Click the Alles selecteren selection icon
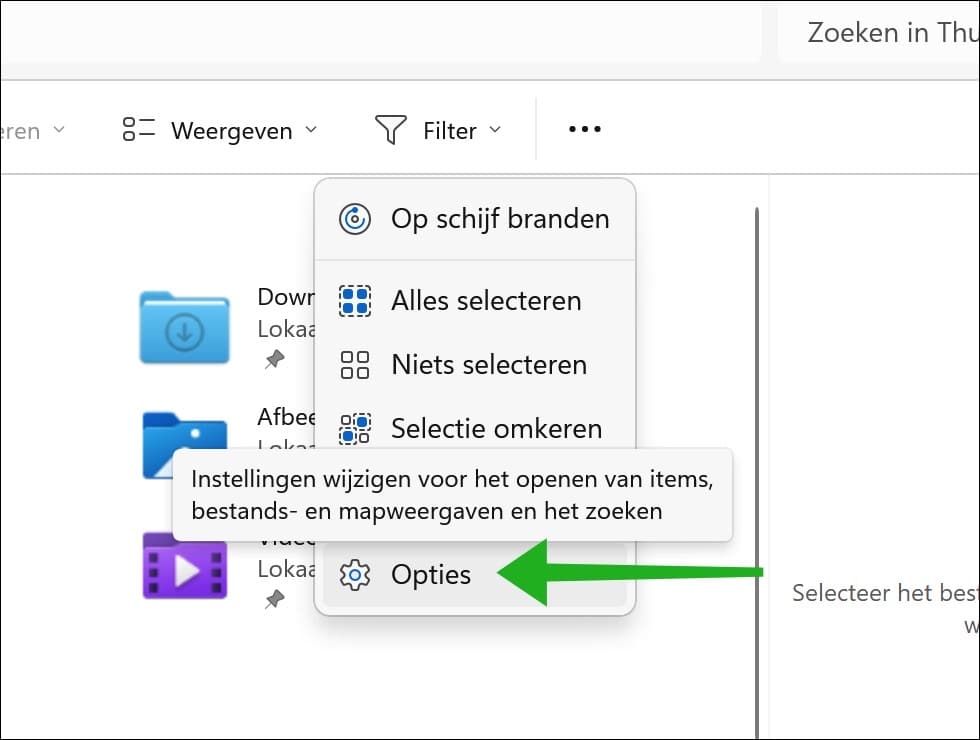This screenshot has height=740, width=980. click(x=355, y=300)
